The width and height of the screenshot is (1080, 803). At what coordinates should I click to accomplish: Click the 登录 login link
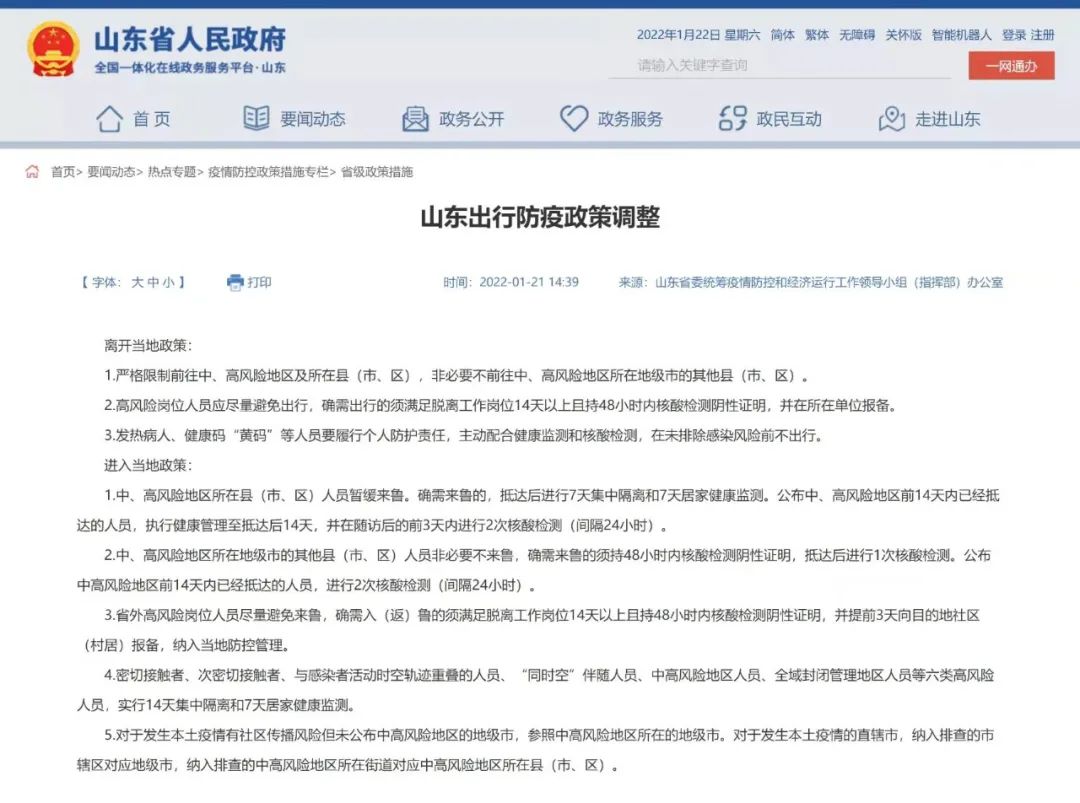[x=1014, y=34]
